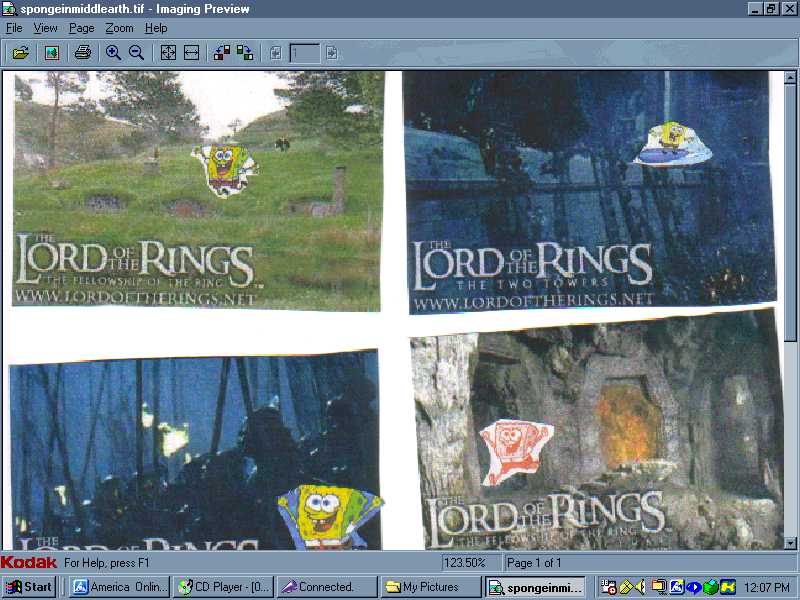The width and height of the screenshot is (800, 600).
Task: Click the 123.50% zoom status field
Action: coord(471,563)
